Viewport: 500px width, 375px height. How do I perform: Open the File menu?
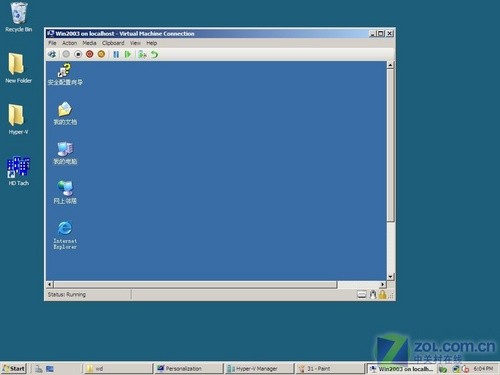(52, 43)
